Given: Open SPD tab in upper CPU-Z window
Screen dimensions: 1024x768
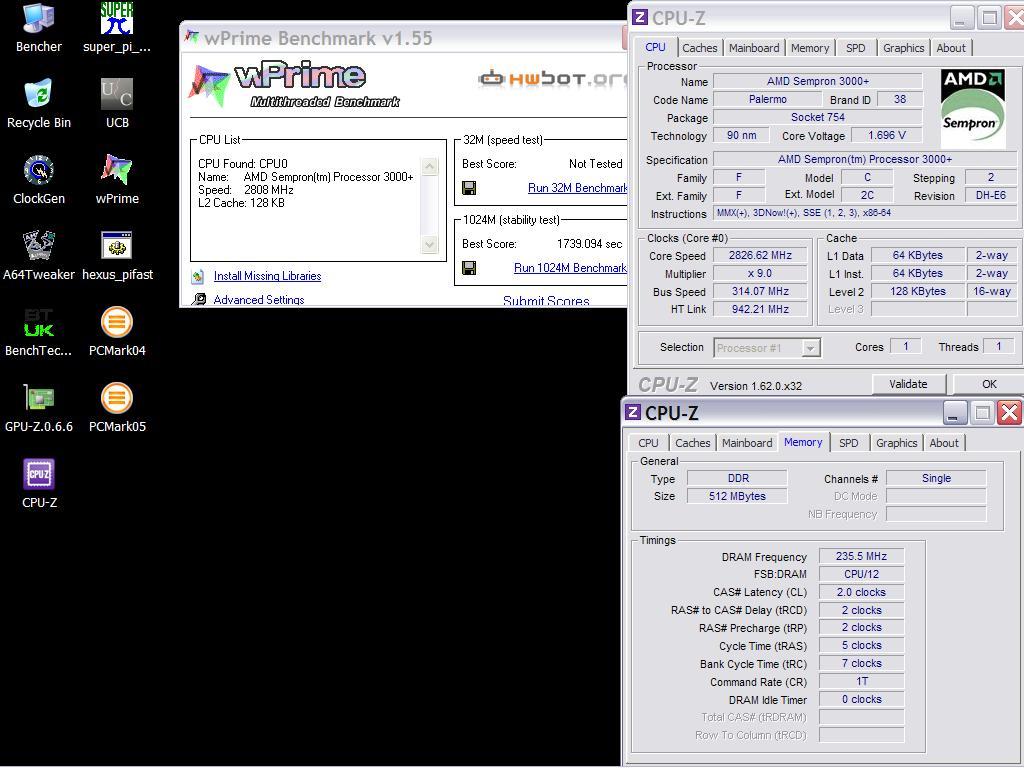Looking at the screenshot, I should click(856, 48).
